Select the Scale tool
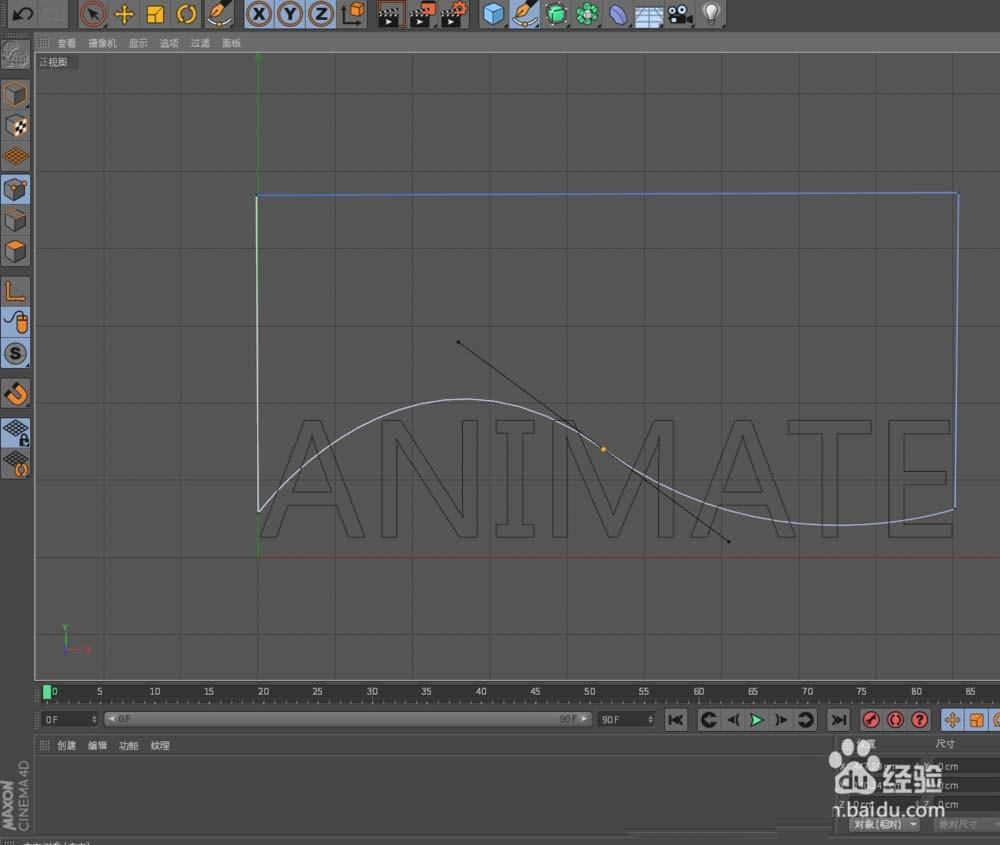This screenshot has width=1000, height=845. 155,14
